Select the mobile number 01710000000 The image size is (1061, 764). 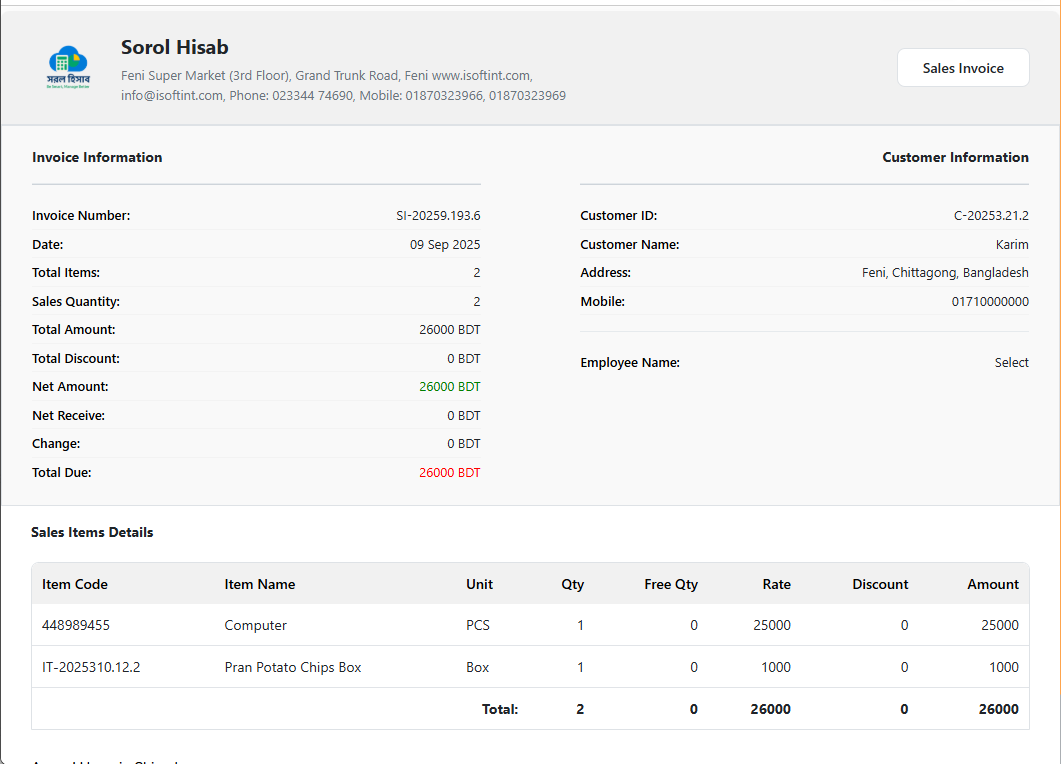(x=990, y=300)
